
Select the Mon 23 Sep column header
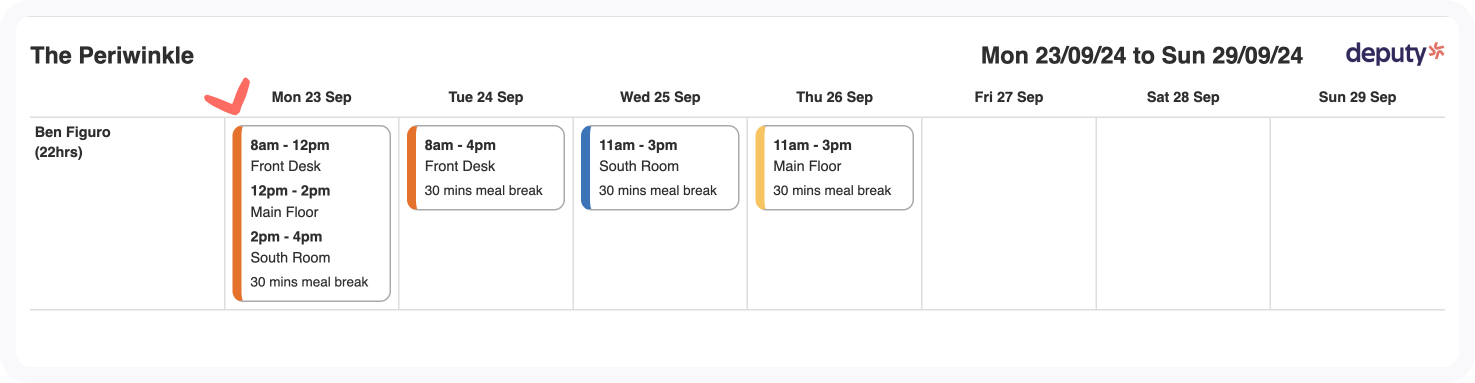click(x=311, y=97)
